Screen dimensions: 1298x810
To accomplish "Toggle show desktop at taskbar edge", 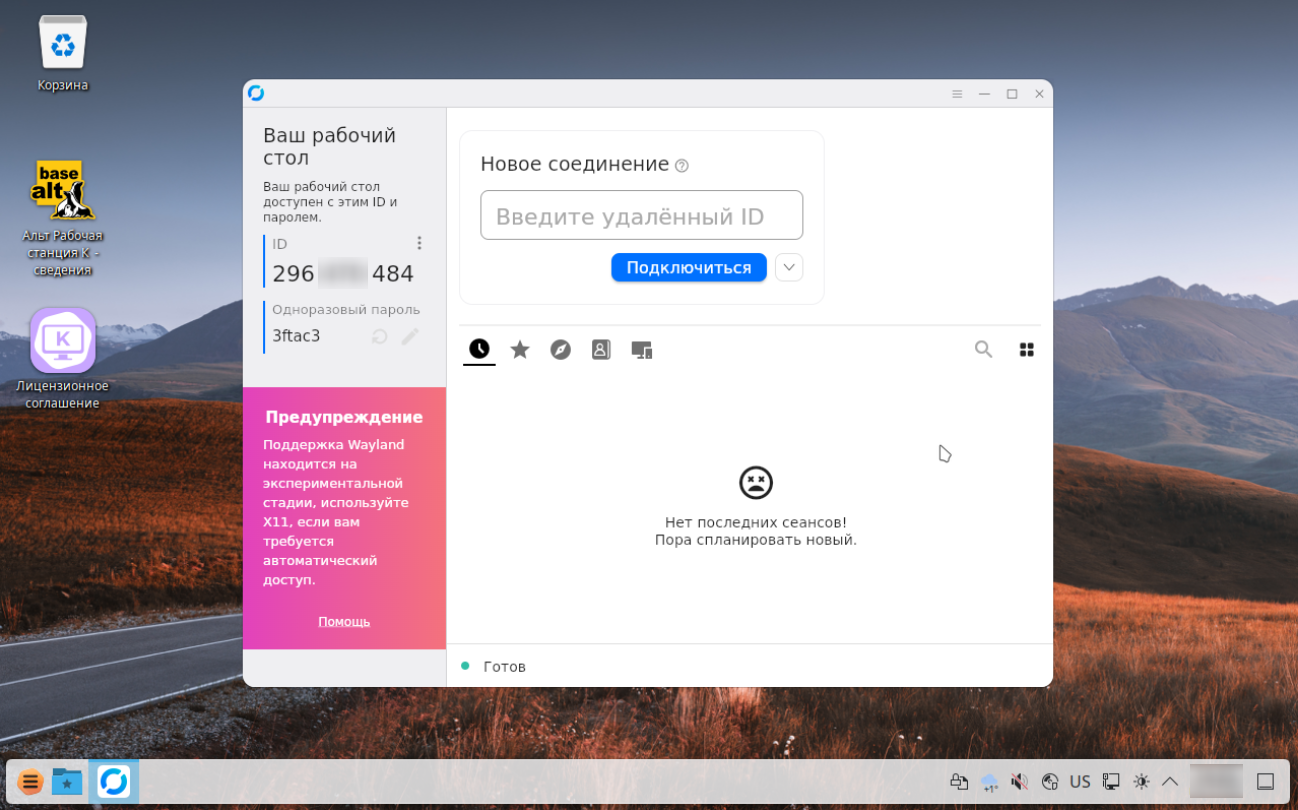I will (1264, 781).
